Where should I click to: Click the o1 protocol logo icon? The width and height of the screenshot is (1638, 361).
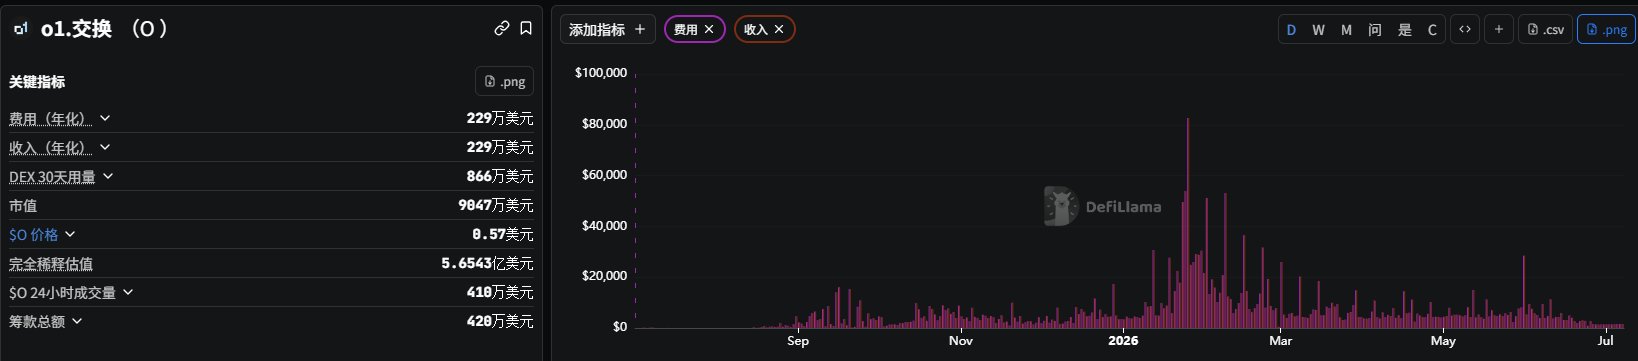[21, 30]
